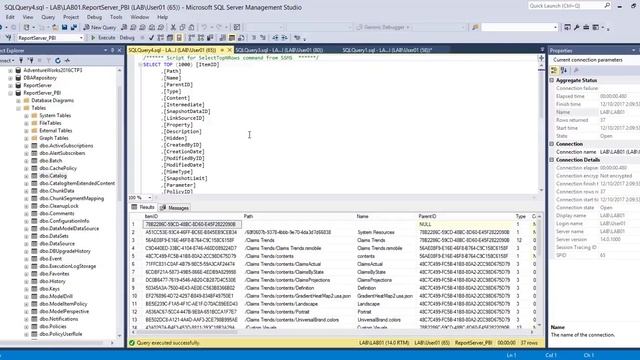Image resolution: width=640 pixels, height=360 pixels.
Task: Open the ReportServer_PBI database dropdown
Action: pos(81,38)
